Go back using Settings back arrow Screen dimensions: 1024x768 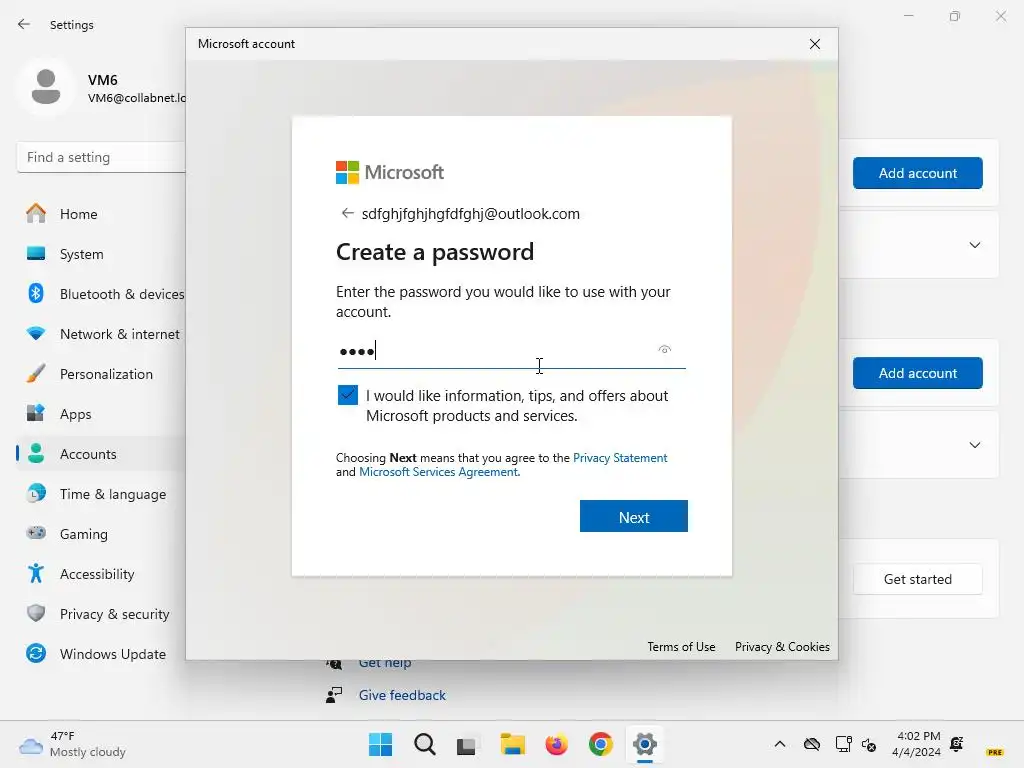pos(24,24)
